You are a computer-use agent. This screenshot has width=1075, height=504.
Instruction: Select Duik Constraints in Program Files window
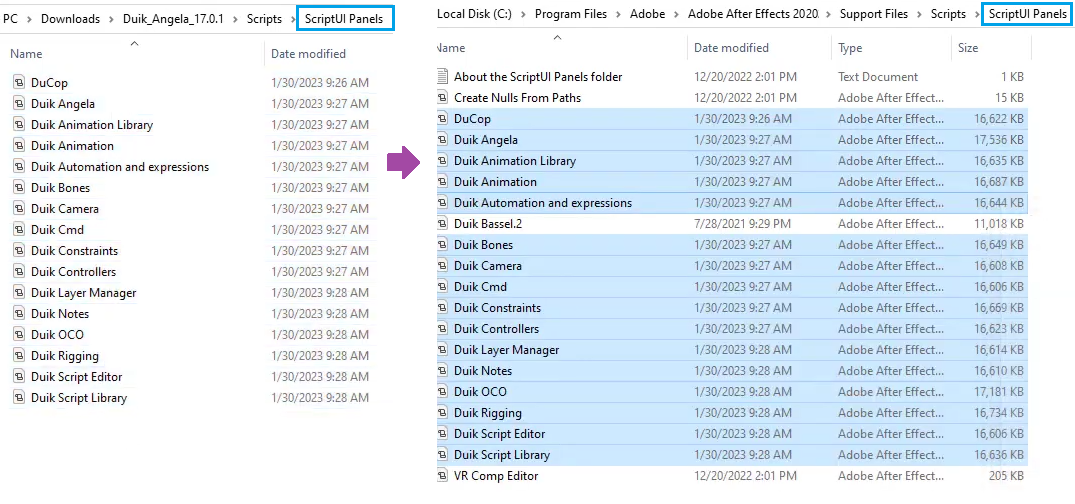point(497,308)
